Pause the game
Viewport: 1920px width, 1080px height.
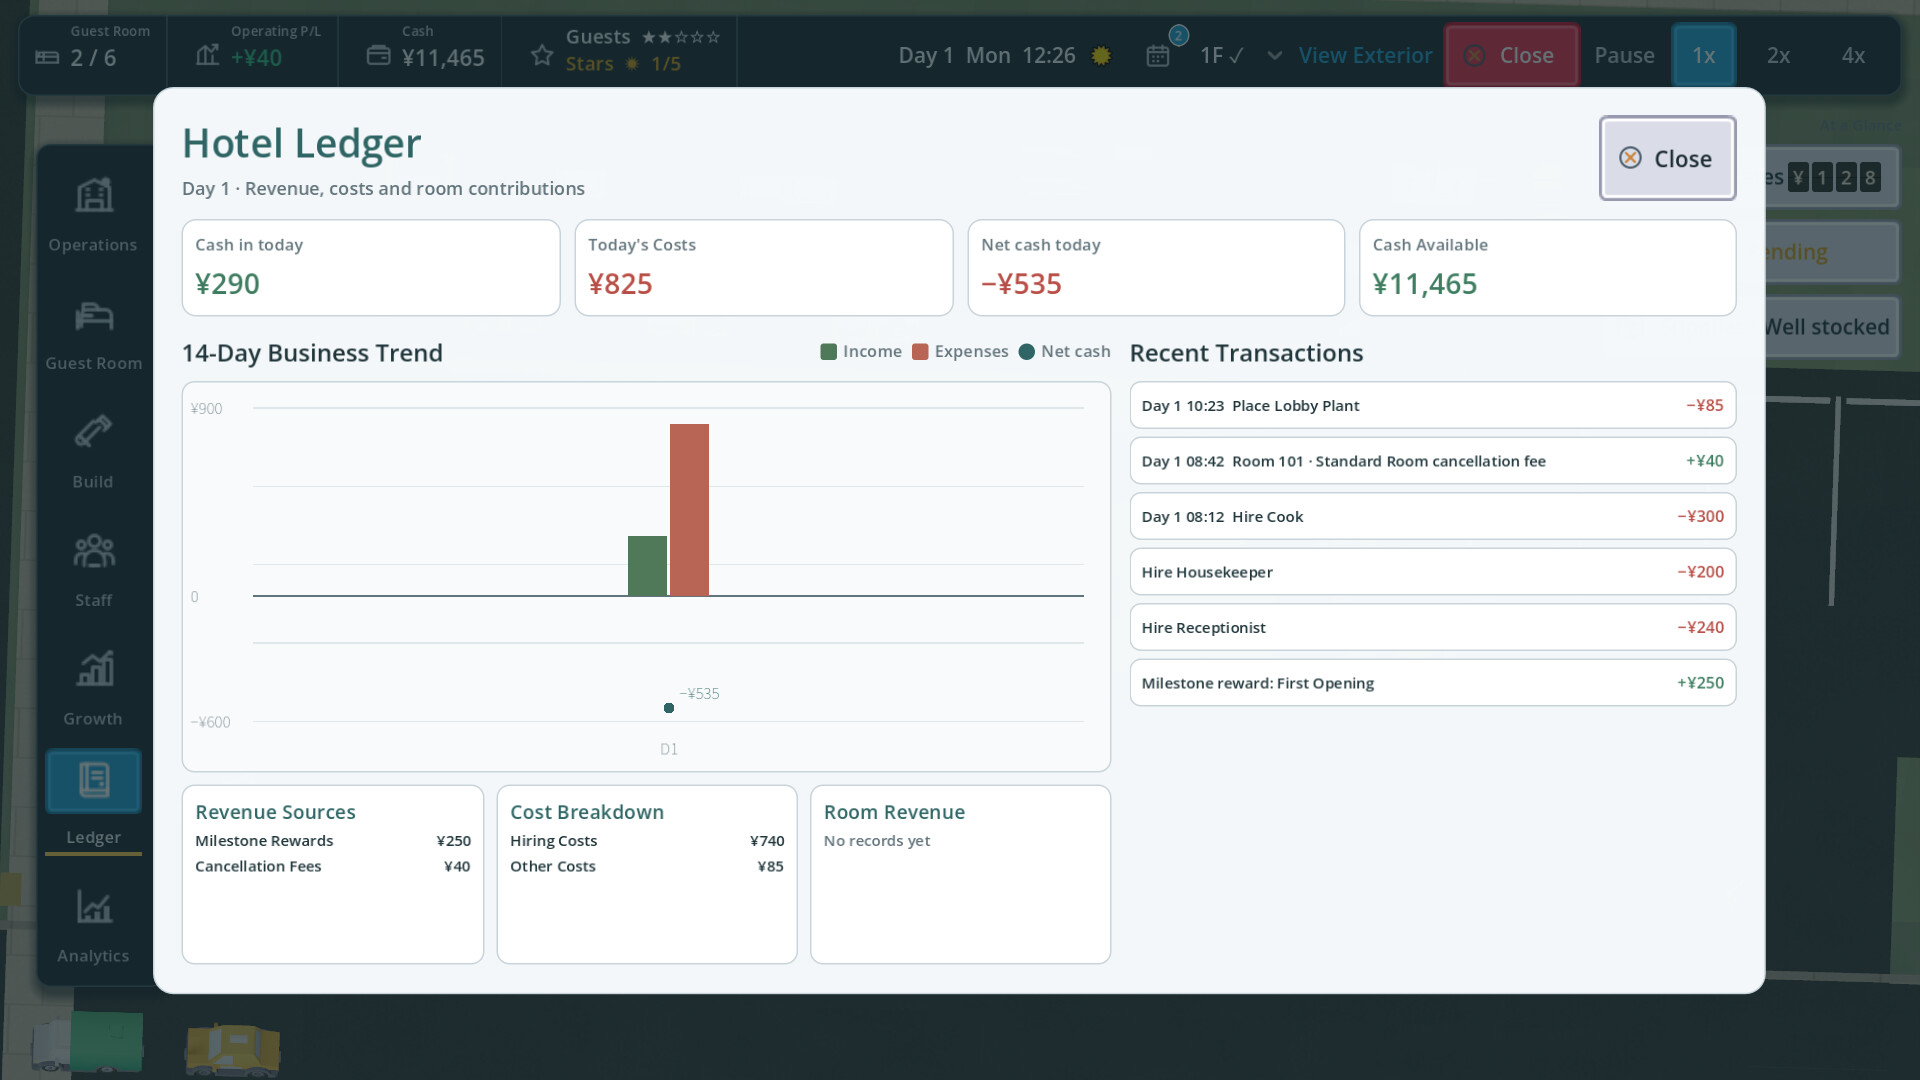[1624, 55]
